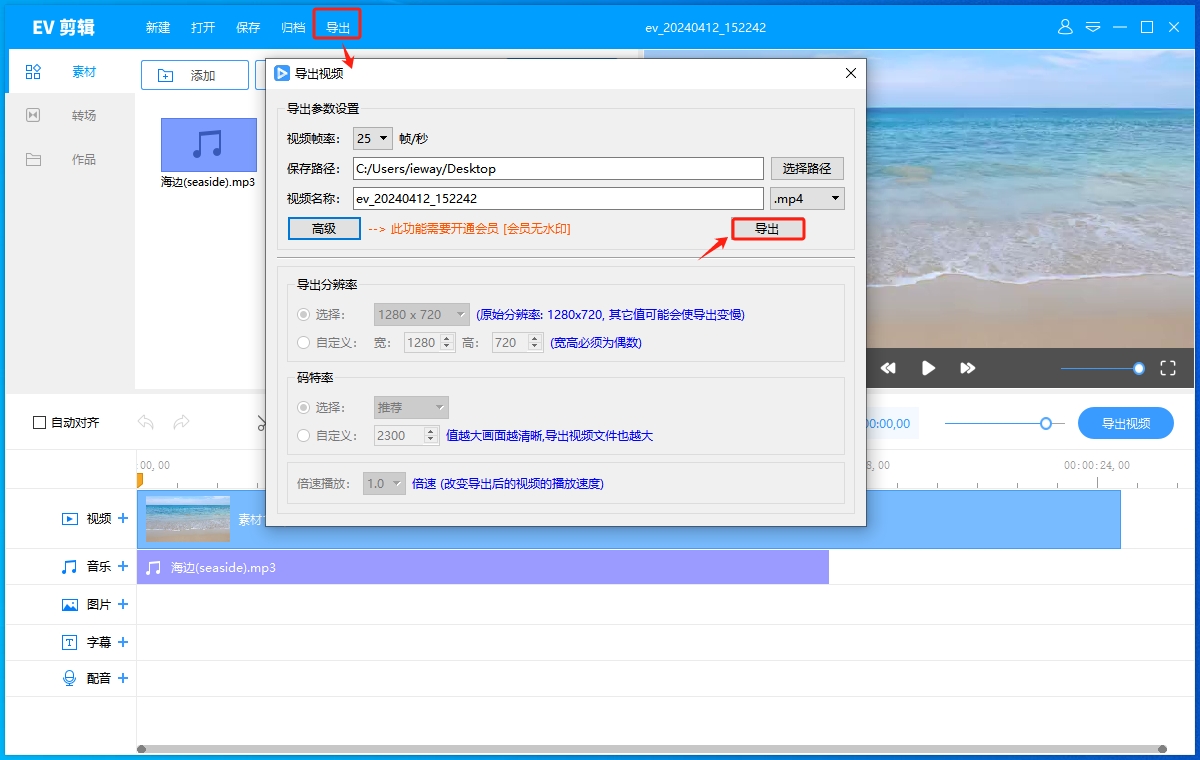This screenshot has width=1200, height=760.
Task: Open the user account icon
Action: (x=1065, y=27)
